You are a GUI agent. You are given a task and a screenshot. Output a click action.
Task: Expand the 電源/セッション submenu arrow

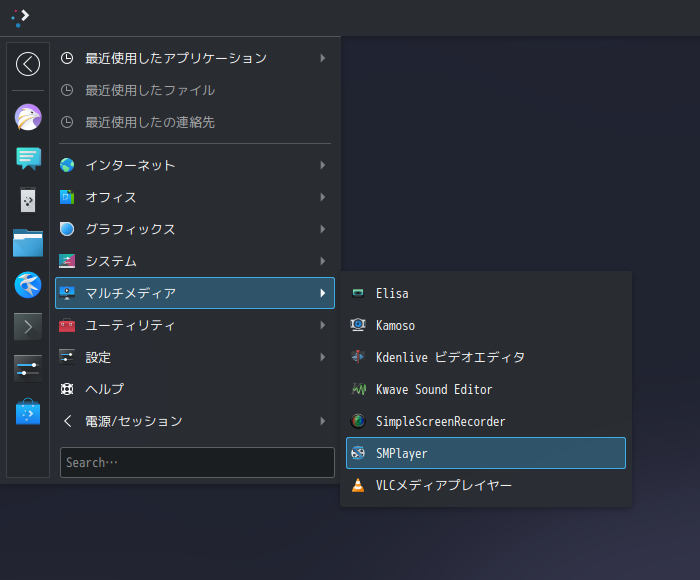pyautogui.click(x=323, y=421)
